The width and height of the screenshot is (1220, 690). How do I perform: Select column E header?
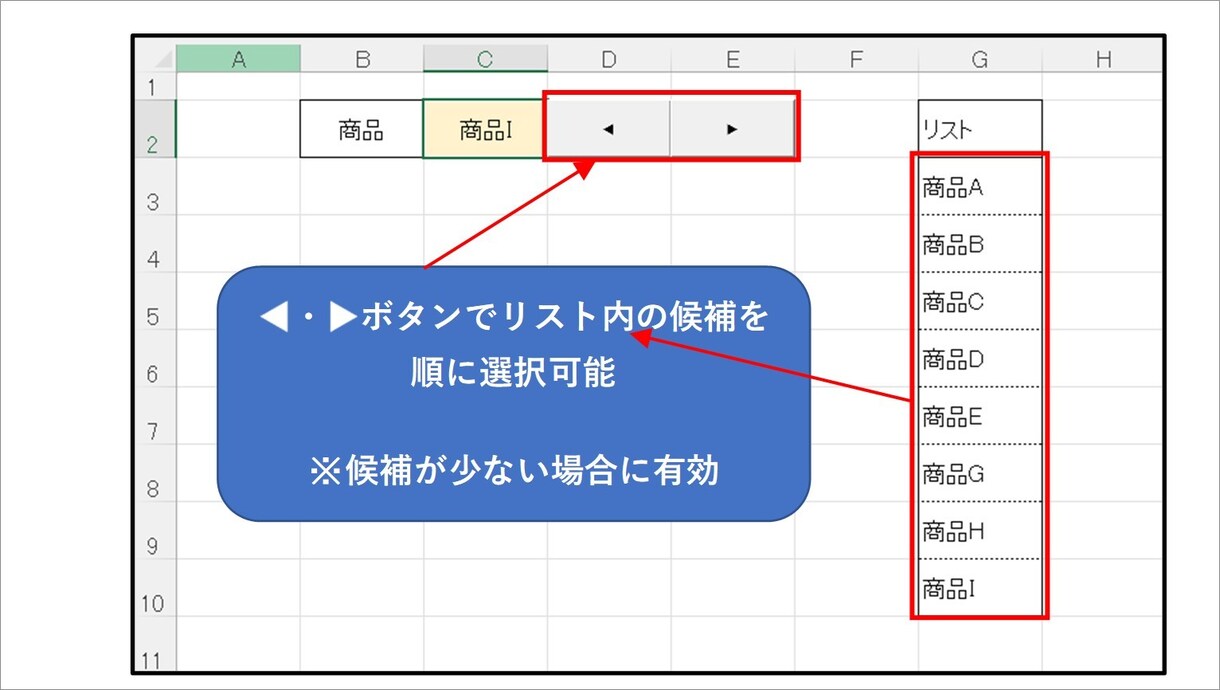click(x=732, y=59)
